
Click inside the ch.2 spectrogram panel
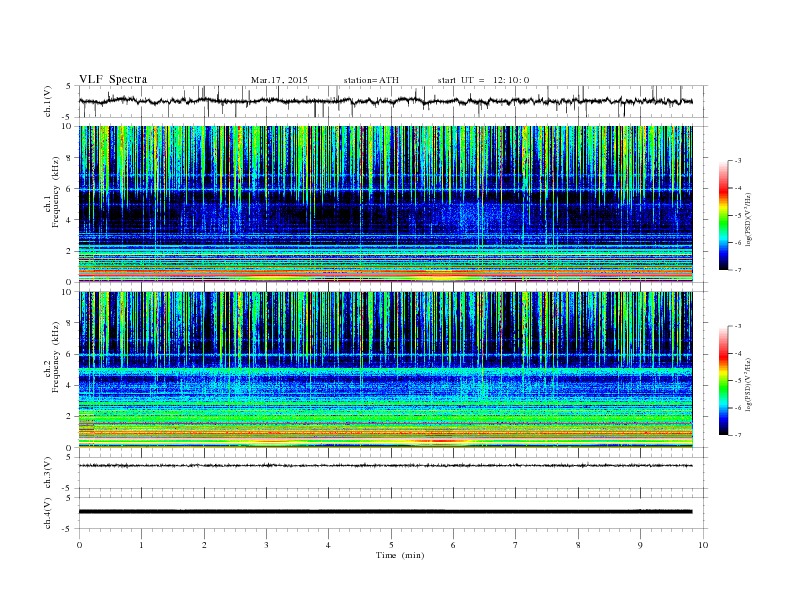(385, 369)
